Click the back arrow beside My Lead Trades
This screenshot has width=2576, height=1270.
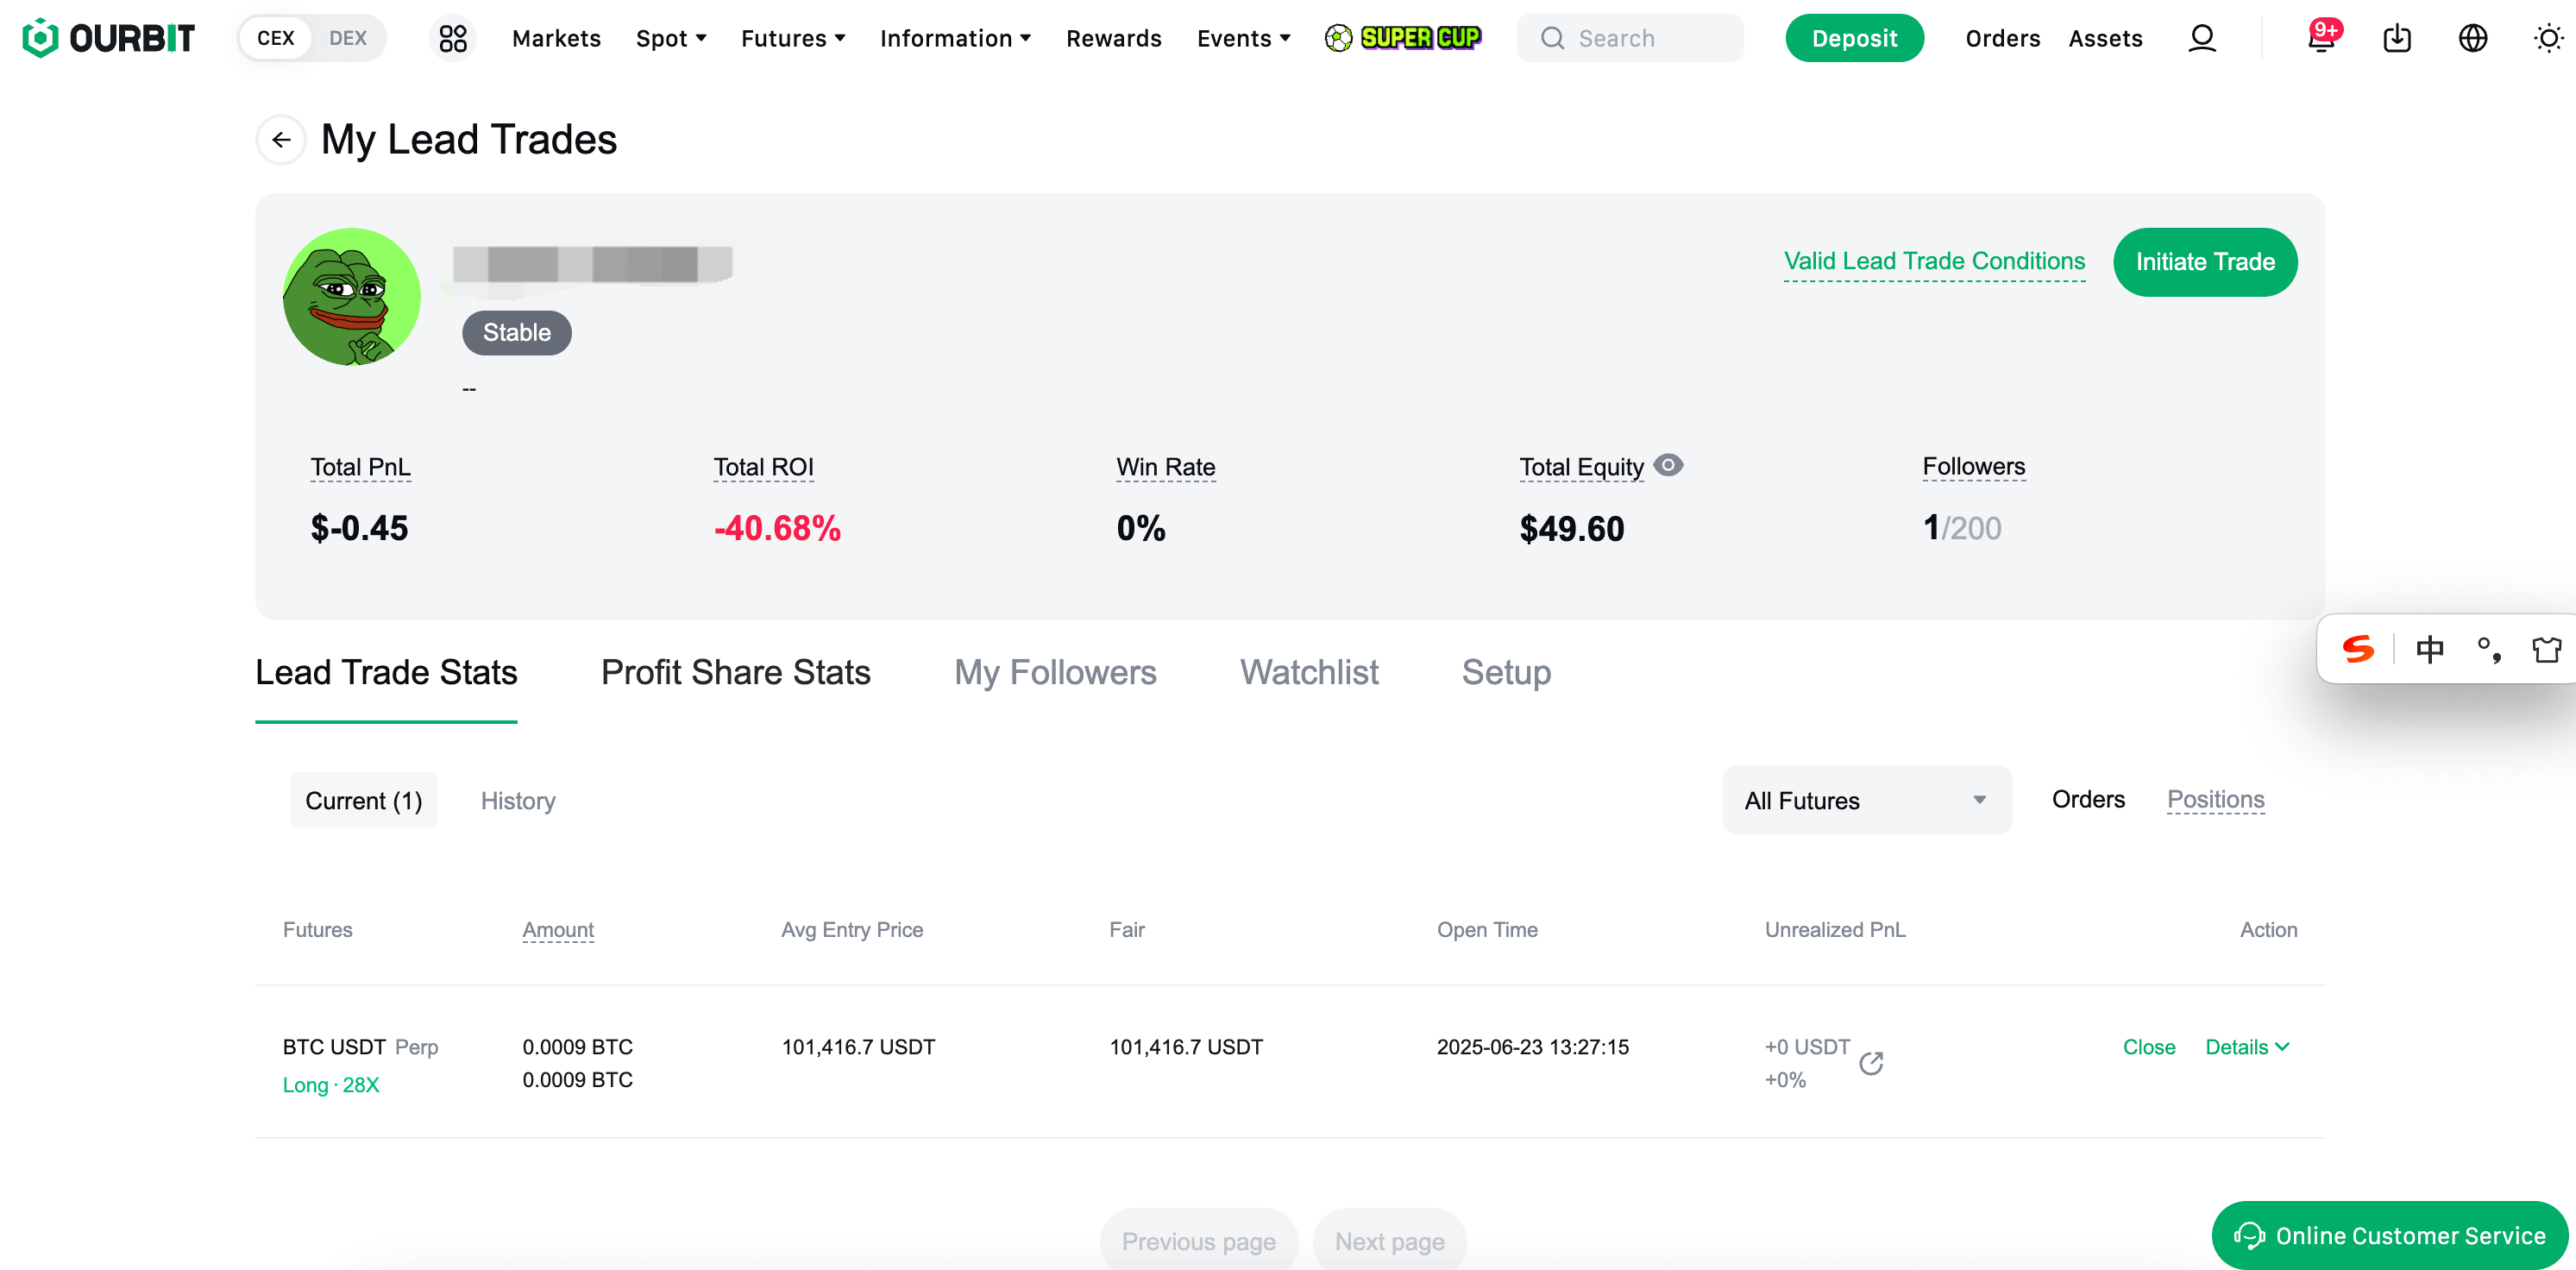pyautogui.click(x=281, y=140)
